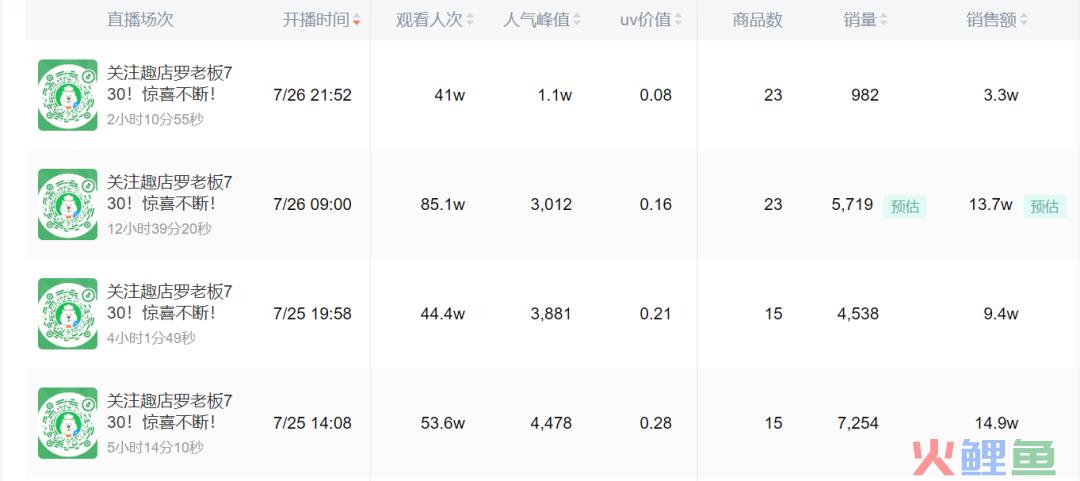
Task: Sort by 销售额 column arrow icon
Action: [x=1024, y=20]
